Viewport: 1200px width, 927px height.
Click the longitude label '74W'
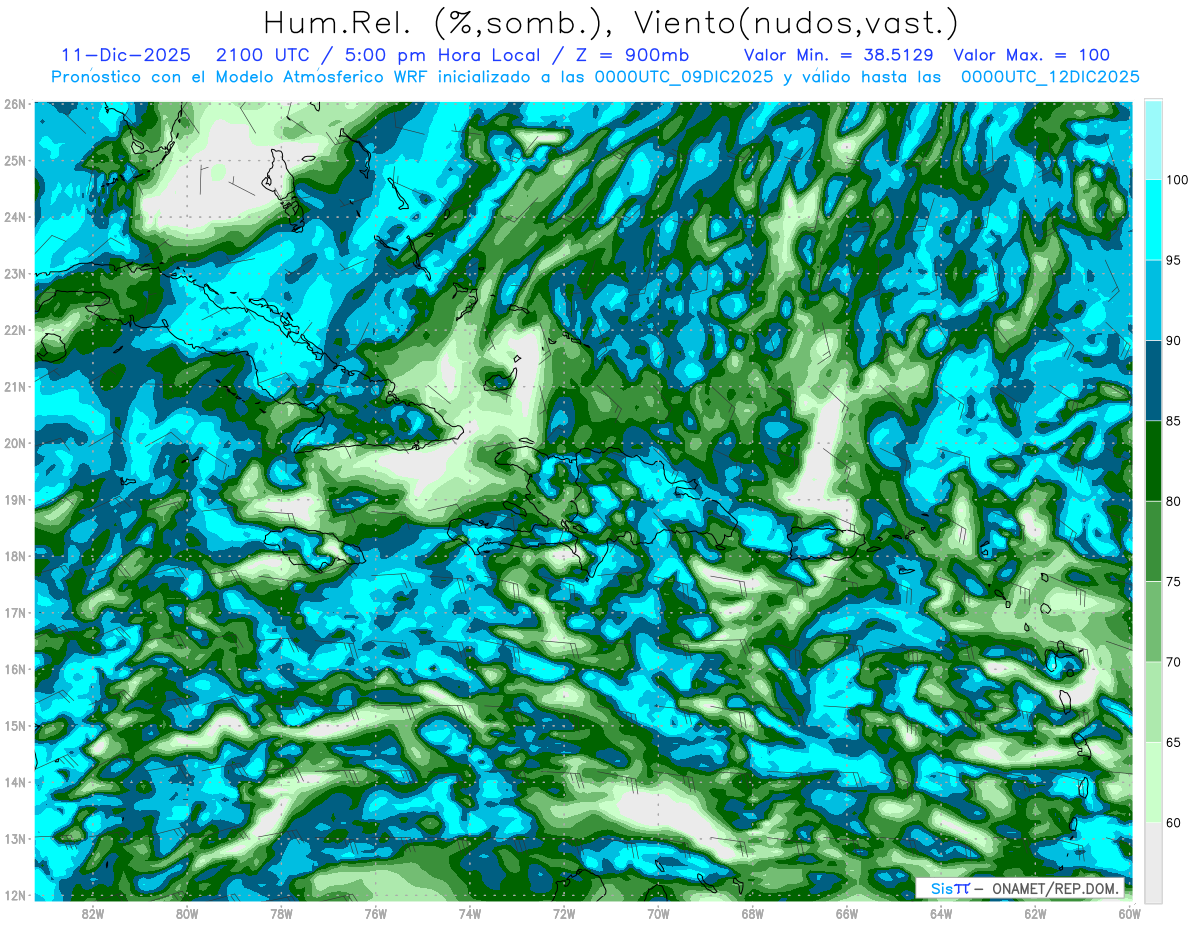pyautogui.click(x=470, y=913)
